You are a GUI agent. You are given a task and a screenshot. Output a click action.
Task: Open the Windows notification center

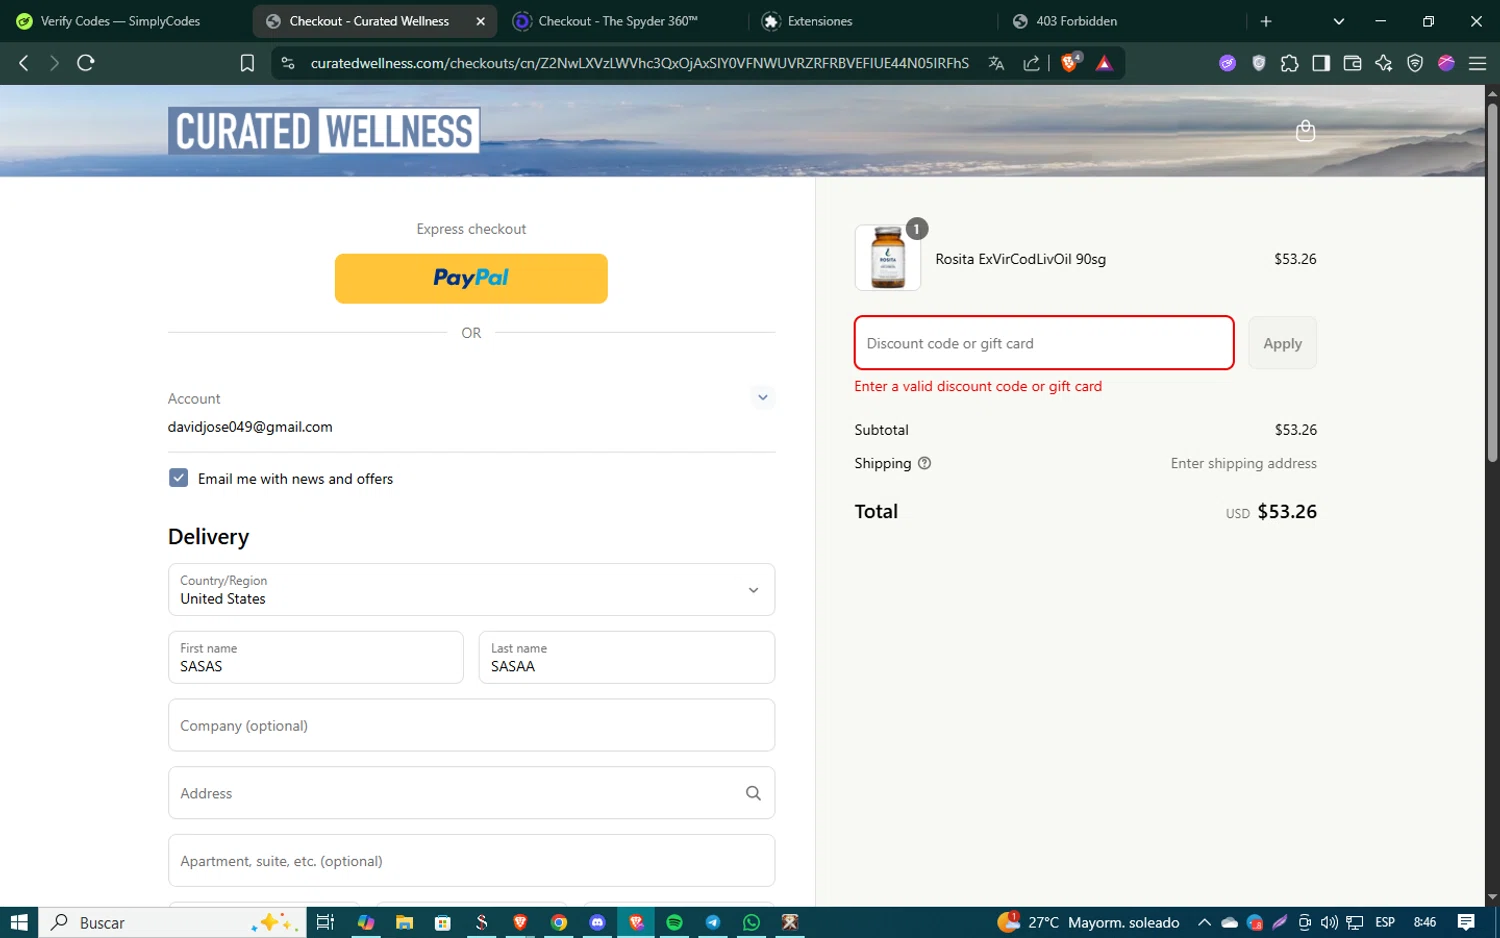coord(1466,922)
